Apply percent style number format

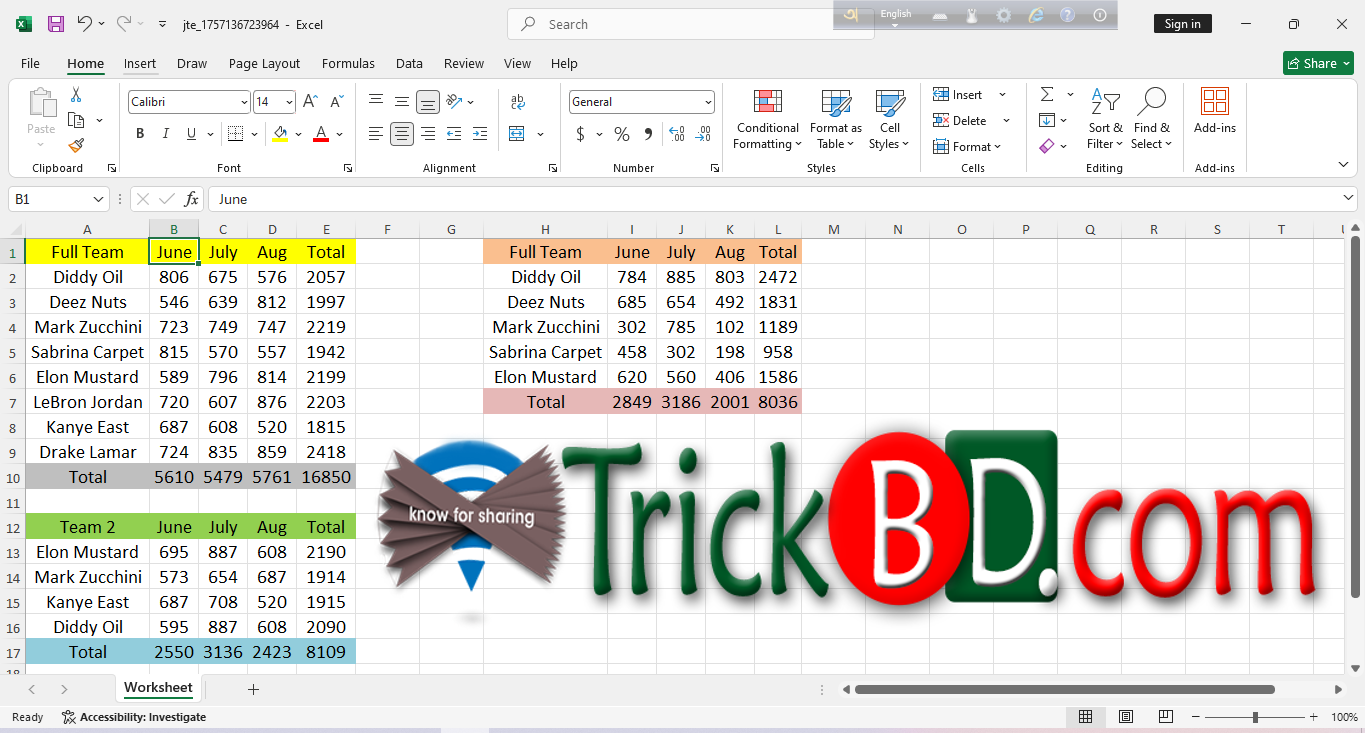click(622, 134)
